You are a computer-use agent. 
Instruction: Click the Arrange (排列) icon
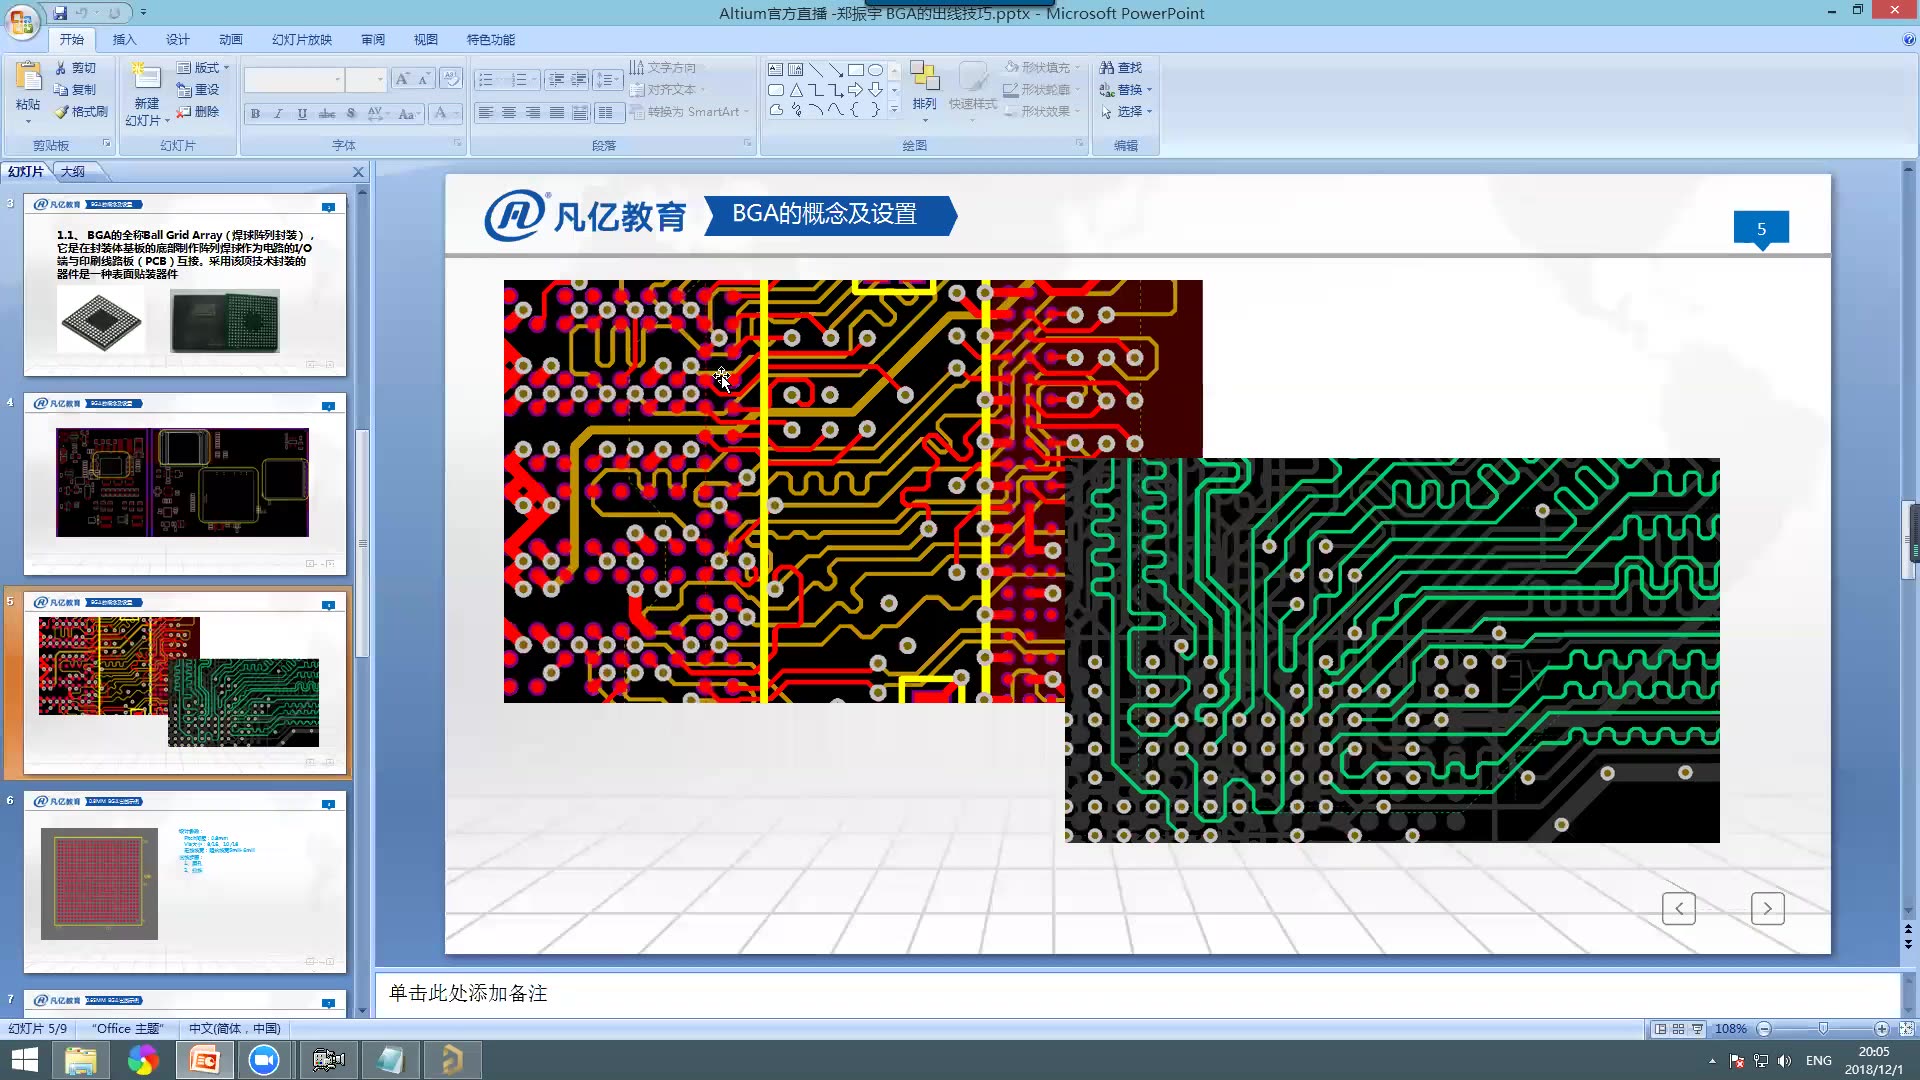click(x=924, y=77)
